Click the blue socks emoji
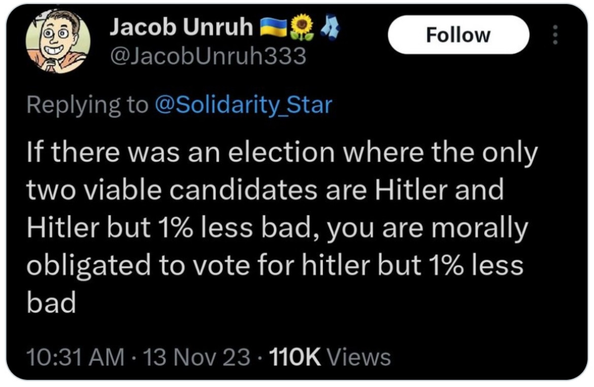Screen dimensions: 594x387 point(330,27)
